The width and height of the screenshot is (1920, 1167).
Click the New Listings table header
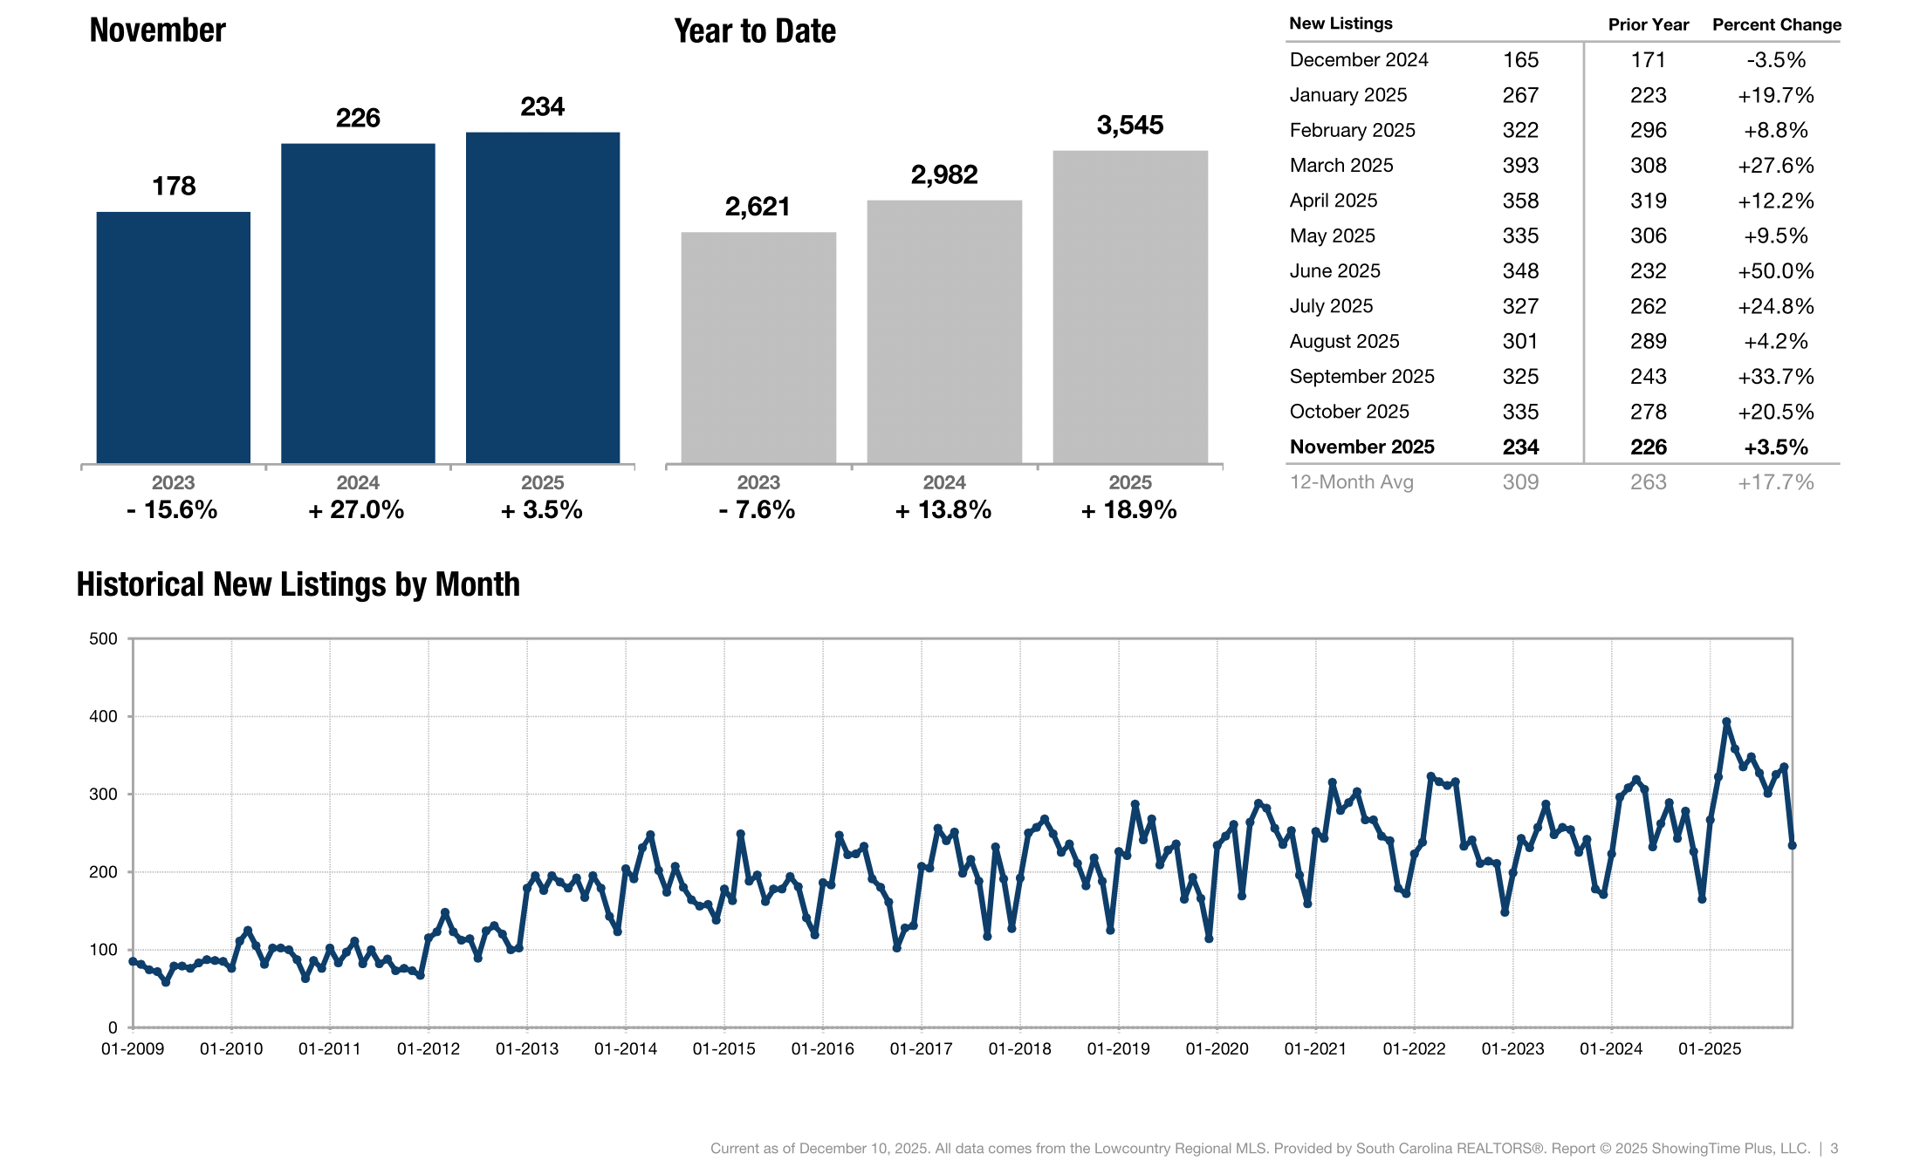point(1340,24)
